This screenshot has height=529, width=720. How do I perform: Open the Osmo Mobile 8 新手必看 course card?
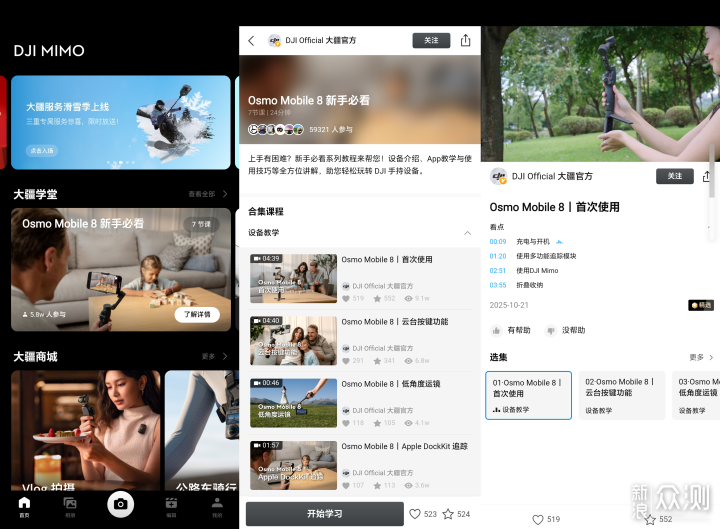(121, 270)
